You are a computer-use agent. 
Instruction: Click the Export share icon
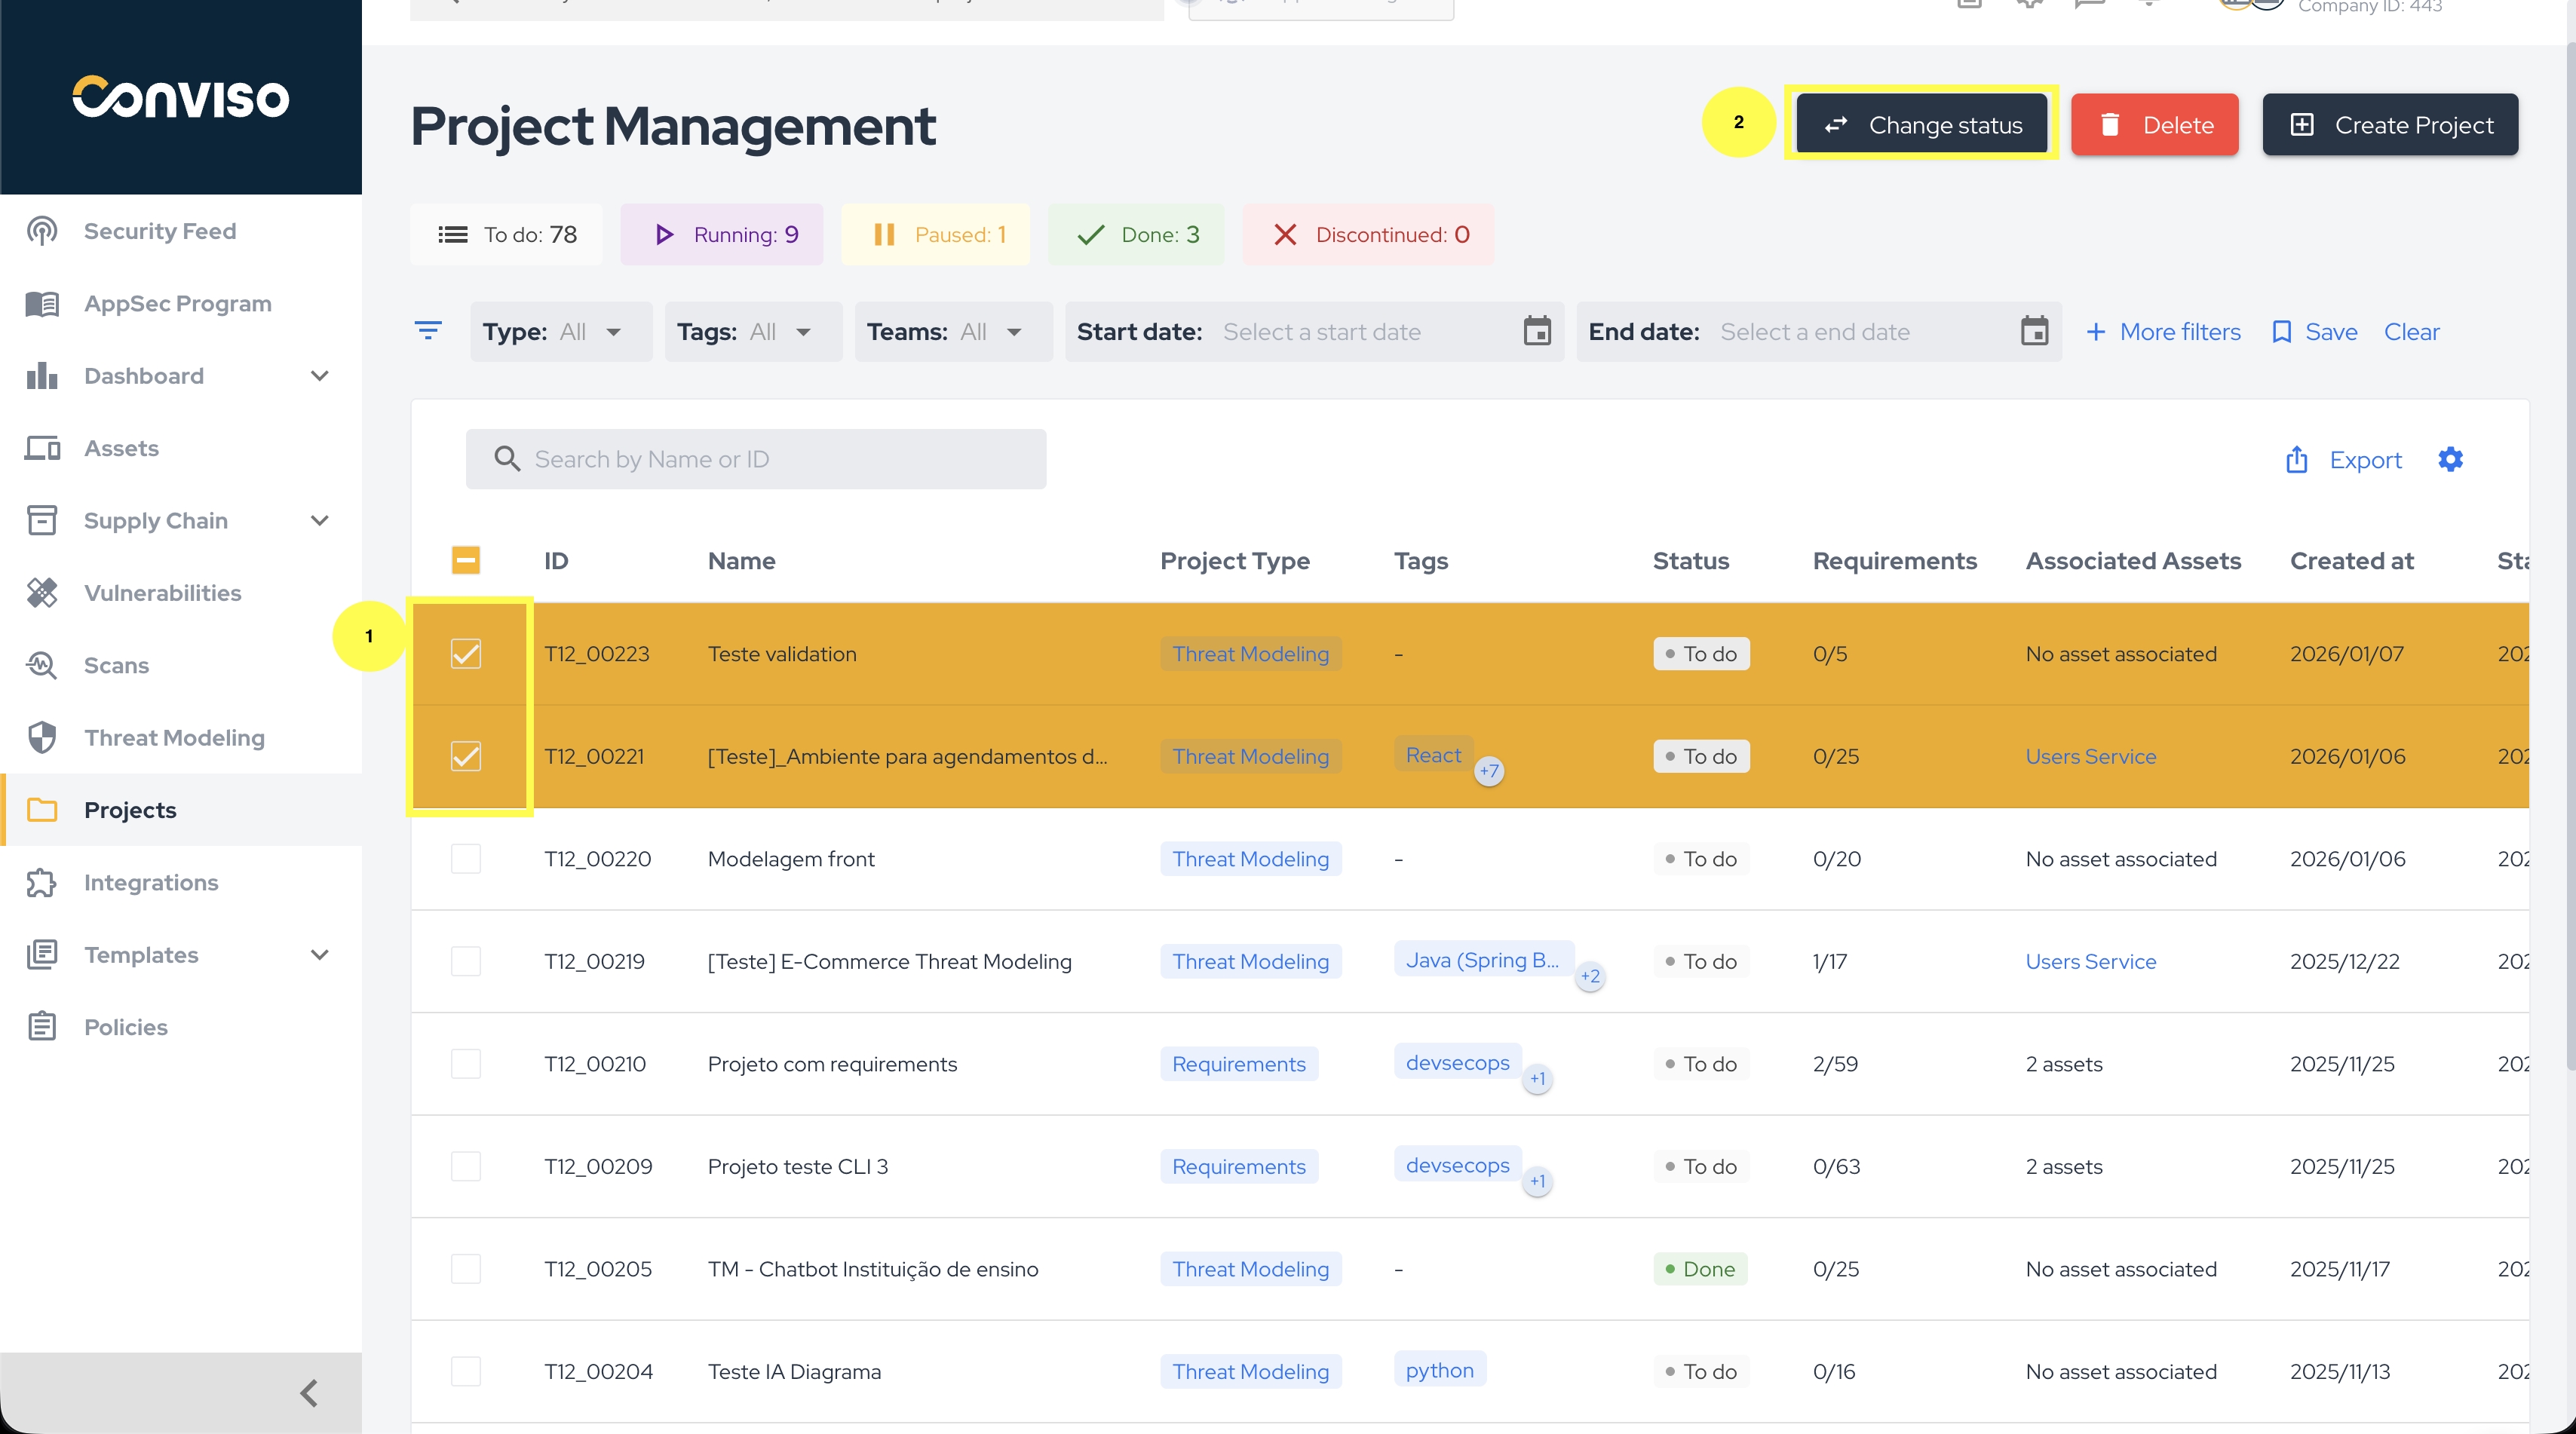coord(2296,459)
